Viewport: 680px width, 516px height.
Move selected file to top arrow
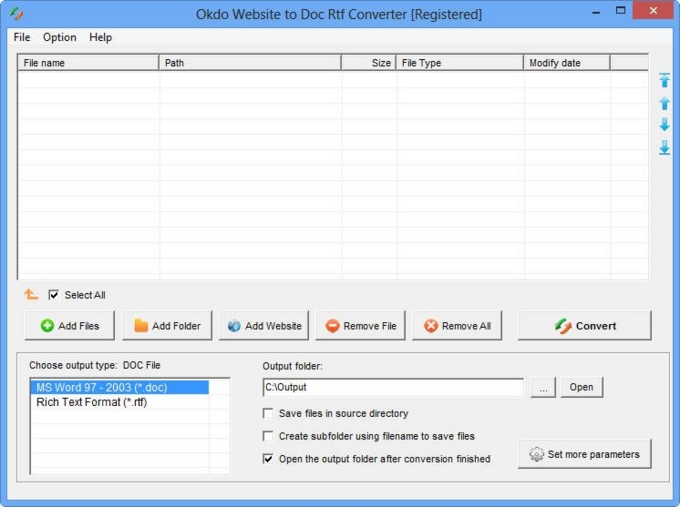[x=664, y=81]
